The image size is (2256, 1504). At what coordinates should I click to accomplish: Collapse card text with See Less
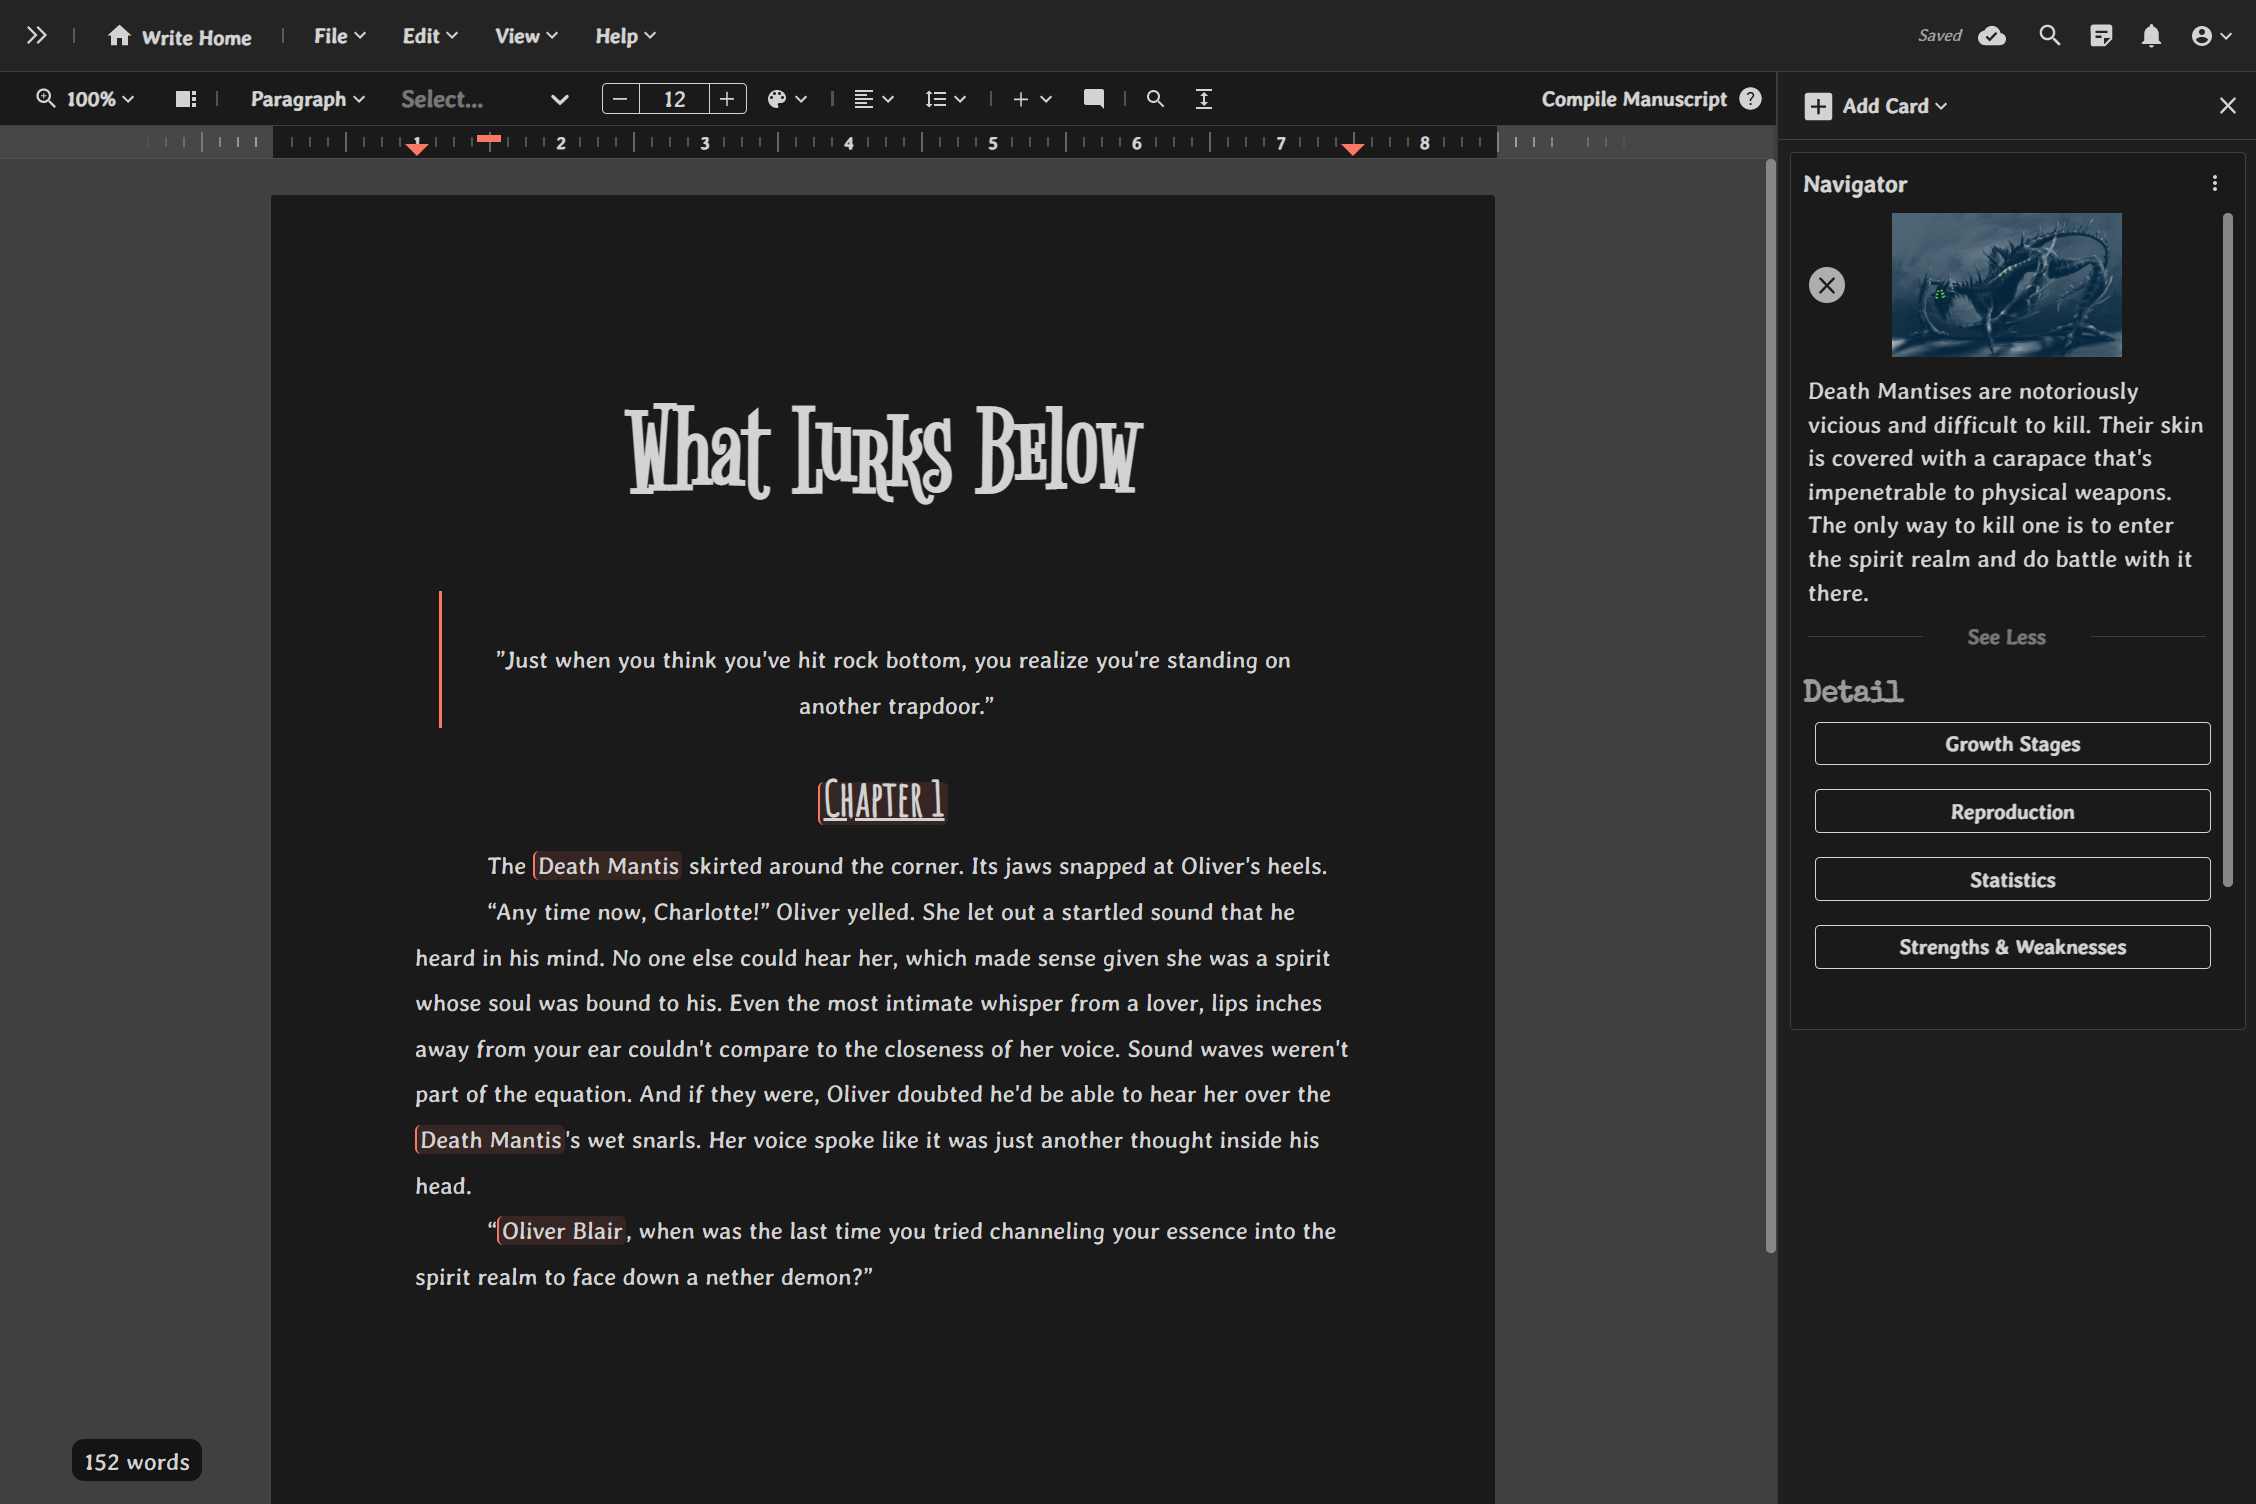tap(2006, 637)
